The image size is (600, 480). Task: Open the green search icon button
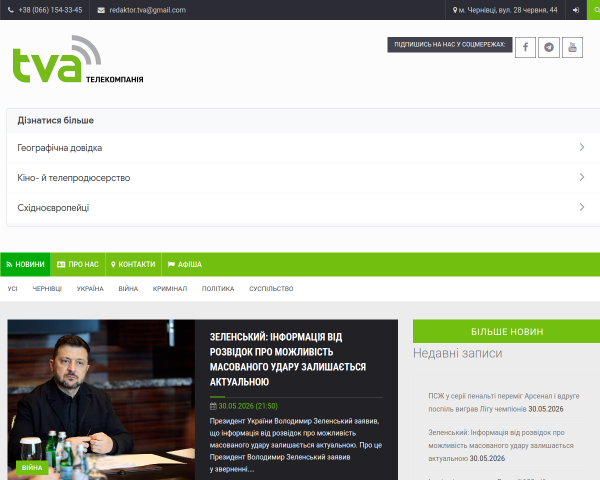(x=594, y=10)
